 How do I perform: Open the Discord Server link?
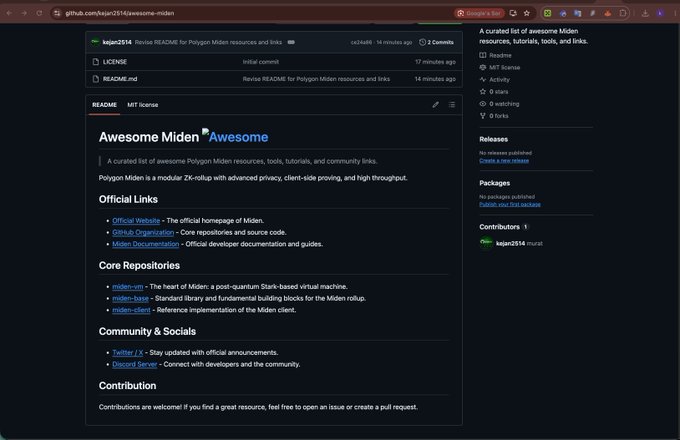(135, 364)
